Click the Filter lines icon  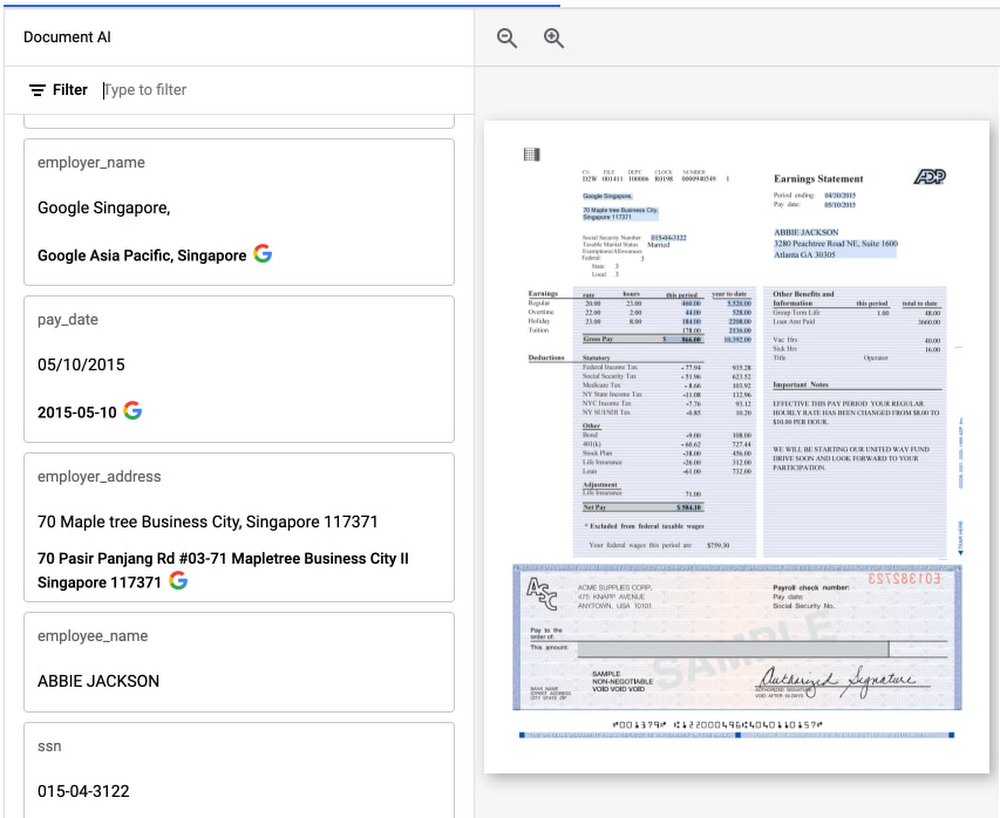[37, 90]
